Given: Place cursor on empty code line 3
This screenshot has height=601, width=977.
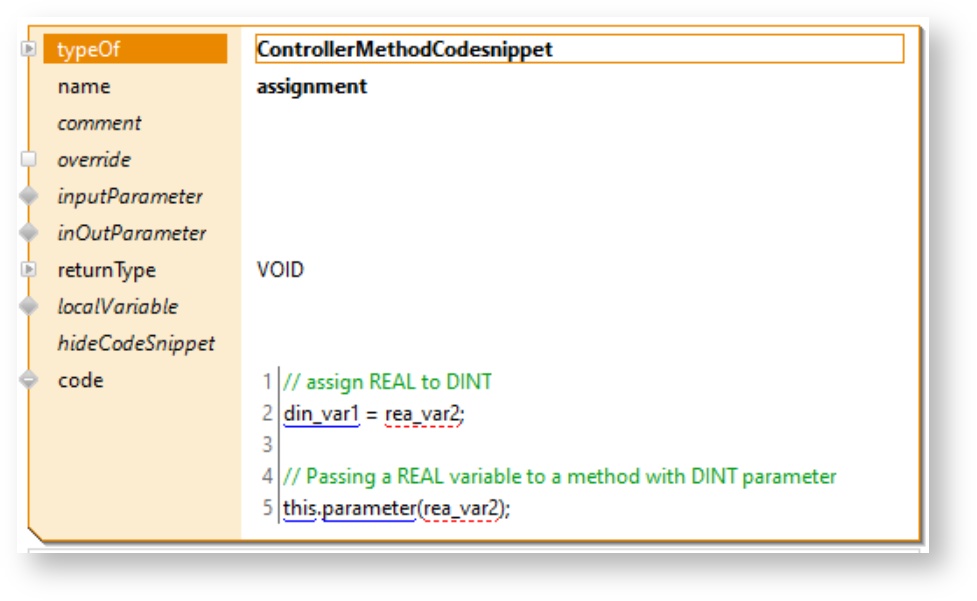Looking at the screenshot, I should 400,444.
